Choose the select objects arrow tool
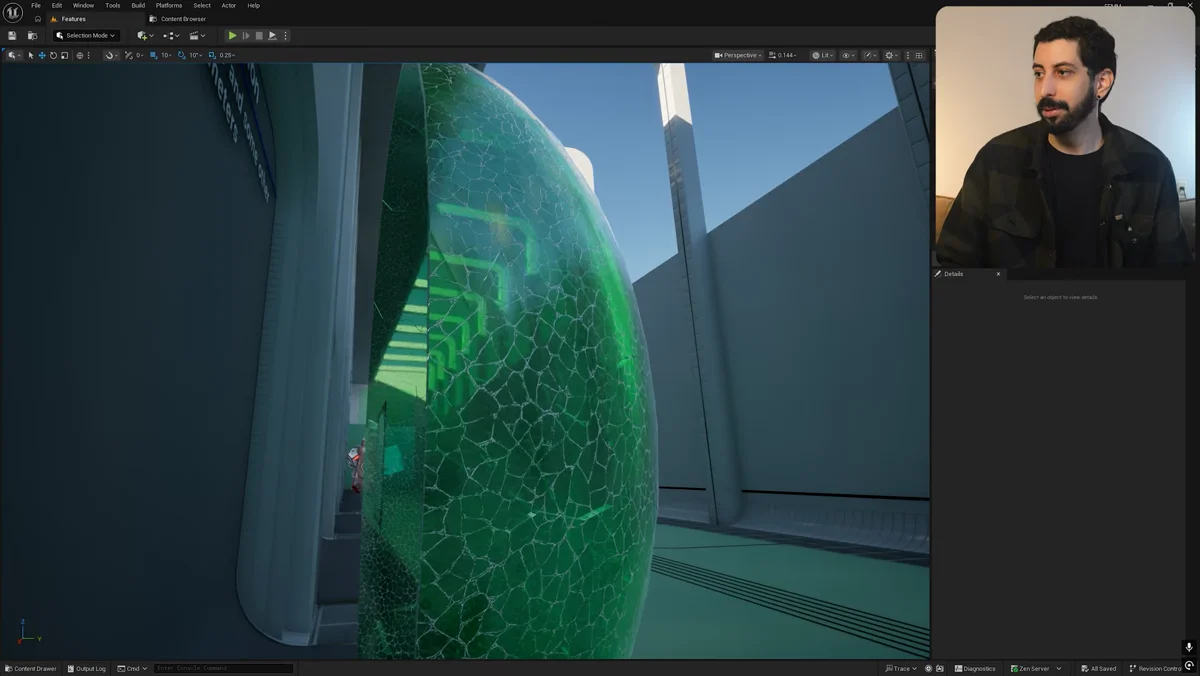1200x676 pixels. click(31, 55)
